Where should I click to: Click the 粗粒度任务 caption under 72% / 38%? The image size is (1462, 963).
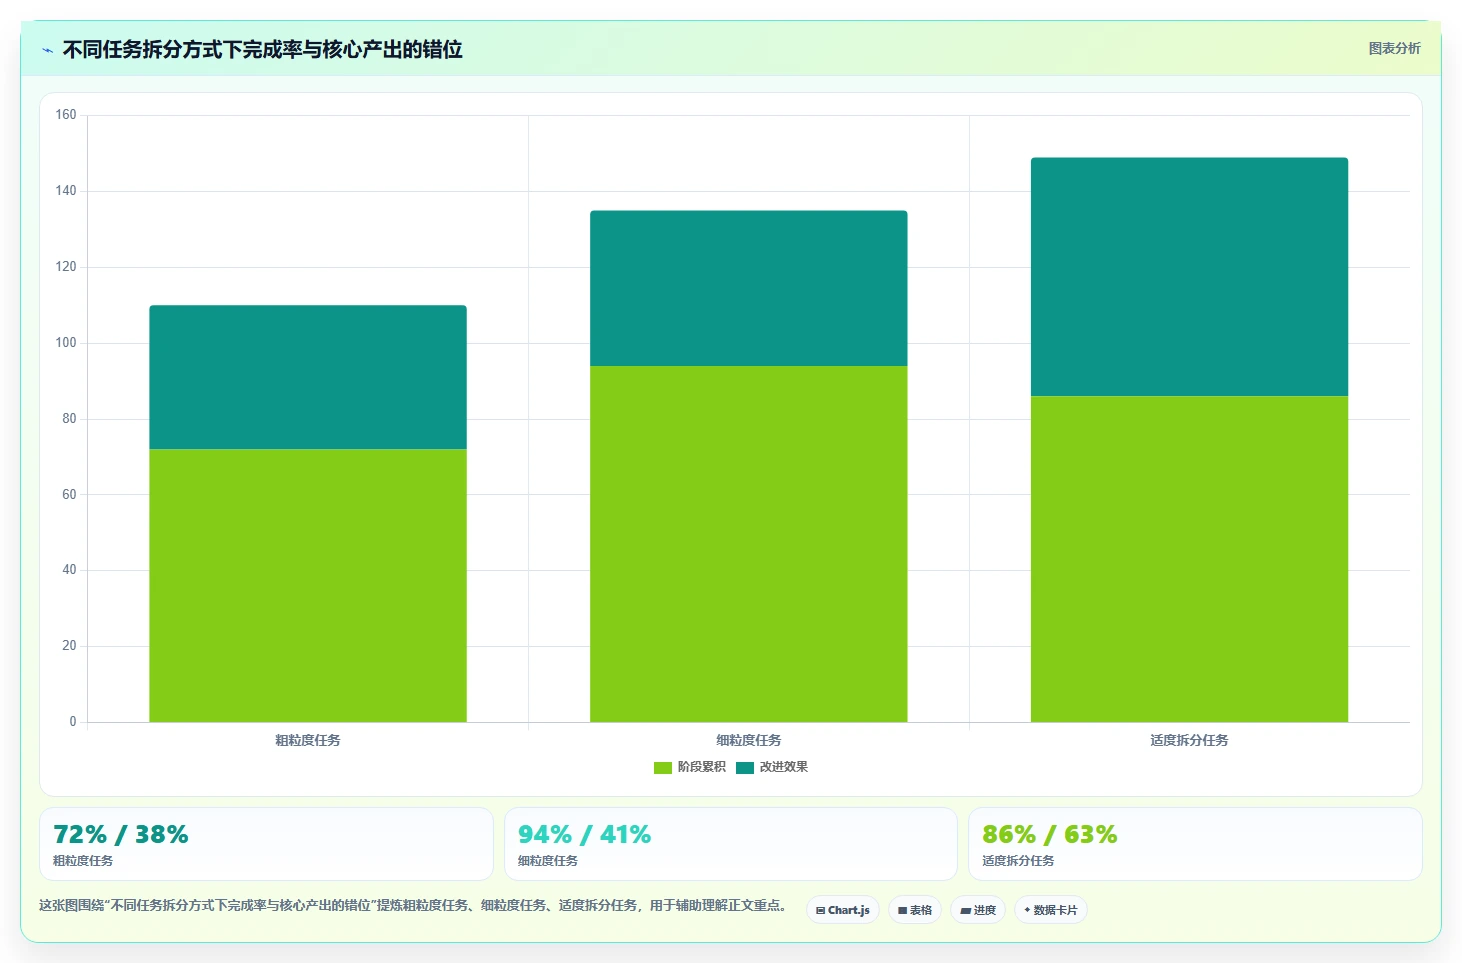[83, 861]
